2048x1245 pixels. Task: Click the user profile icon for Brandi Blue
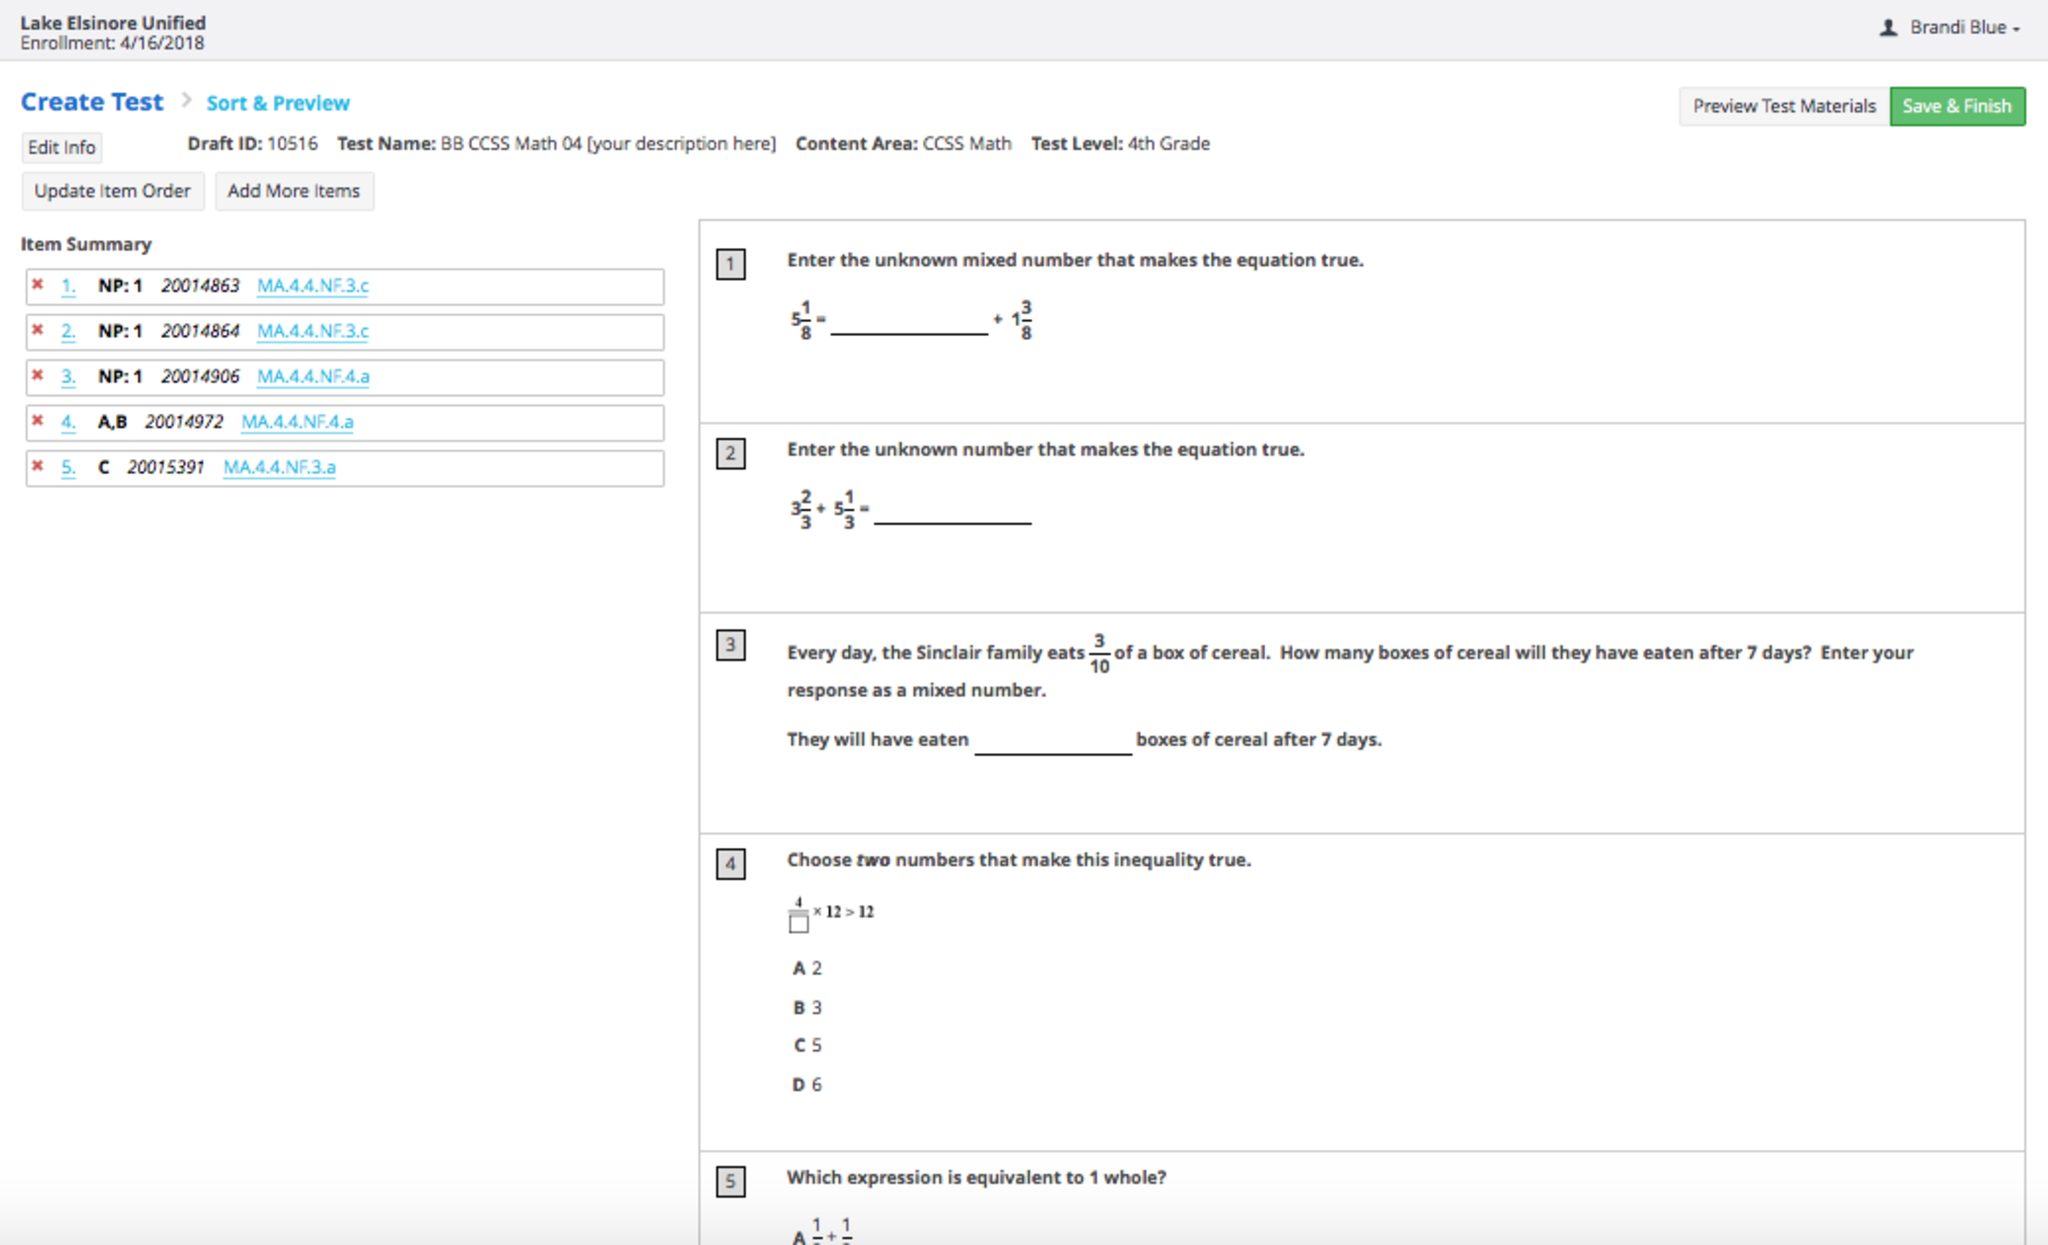1888,28
